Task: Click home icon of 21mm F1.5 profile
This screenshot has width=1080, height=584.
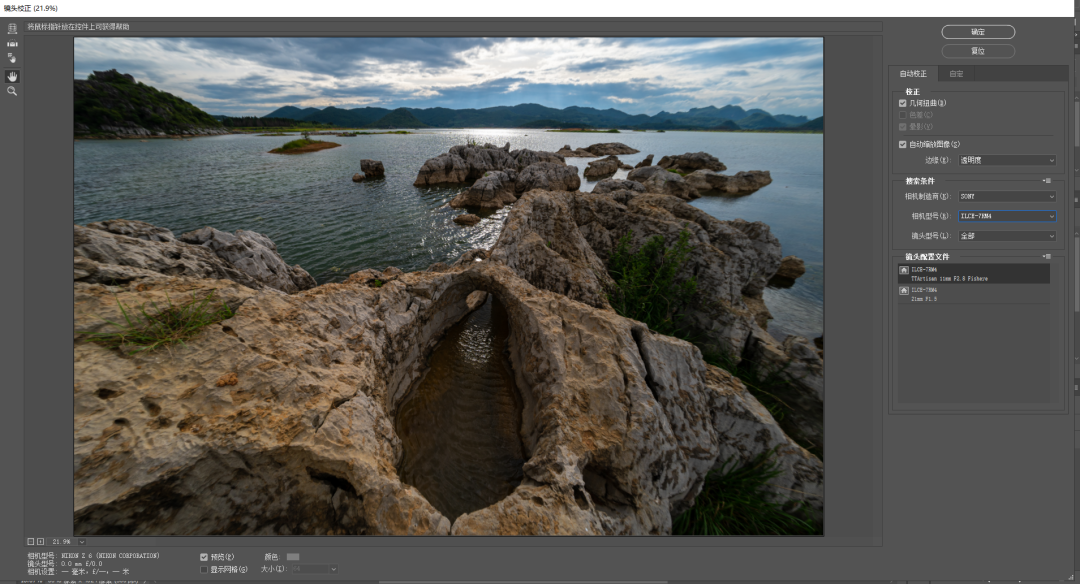Action: coord(904,291)
